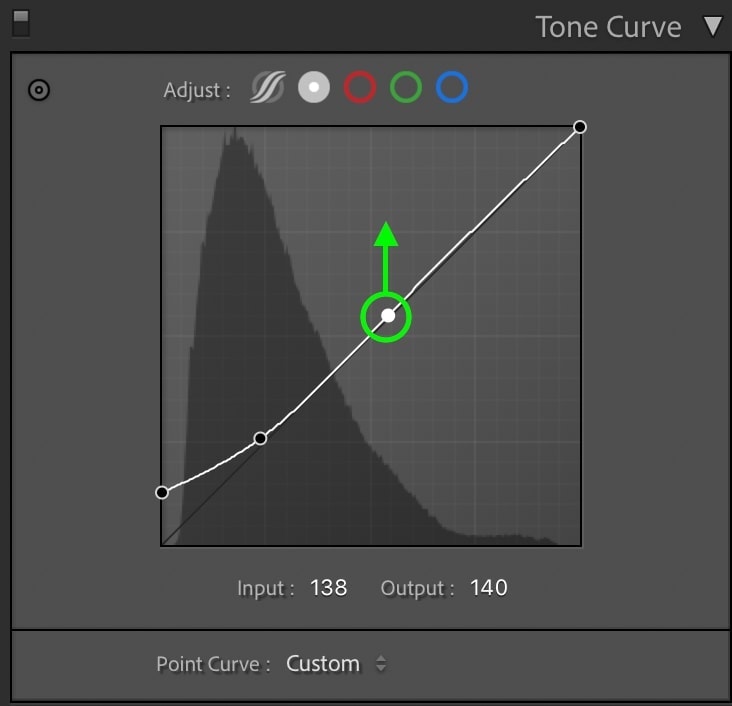
Task: Toggle the Tone Curve panel on/off switch
Action: click(21, 24)
